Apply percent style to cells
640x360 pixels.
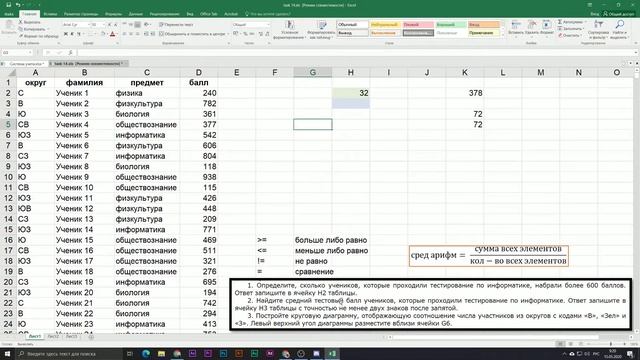click(x=246, y=34)
